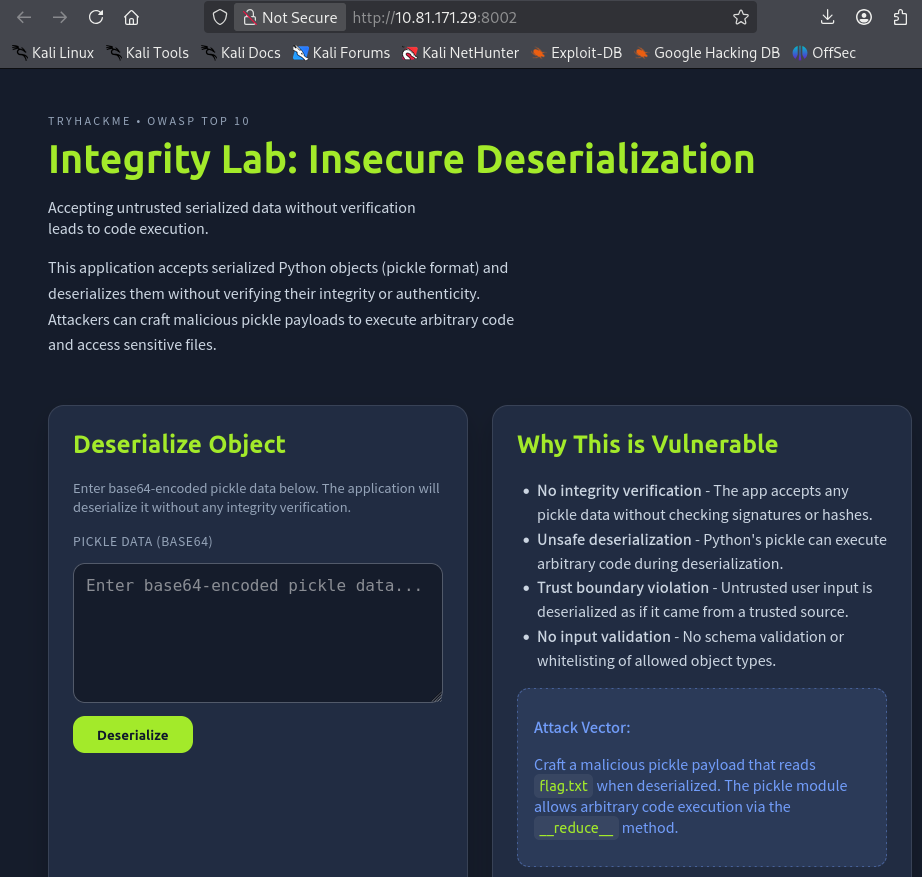
Task: Click the 'PICKLE DATA (BASE64)' label
Action: [x=143, y=542]
